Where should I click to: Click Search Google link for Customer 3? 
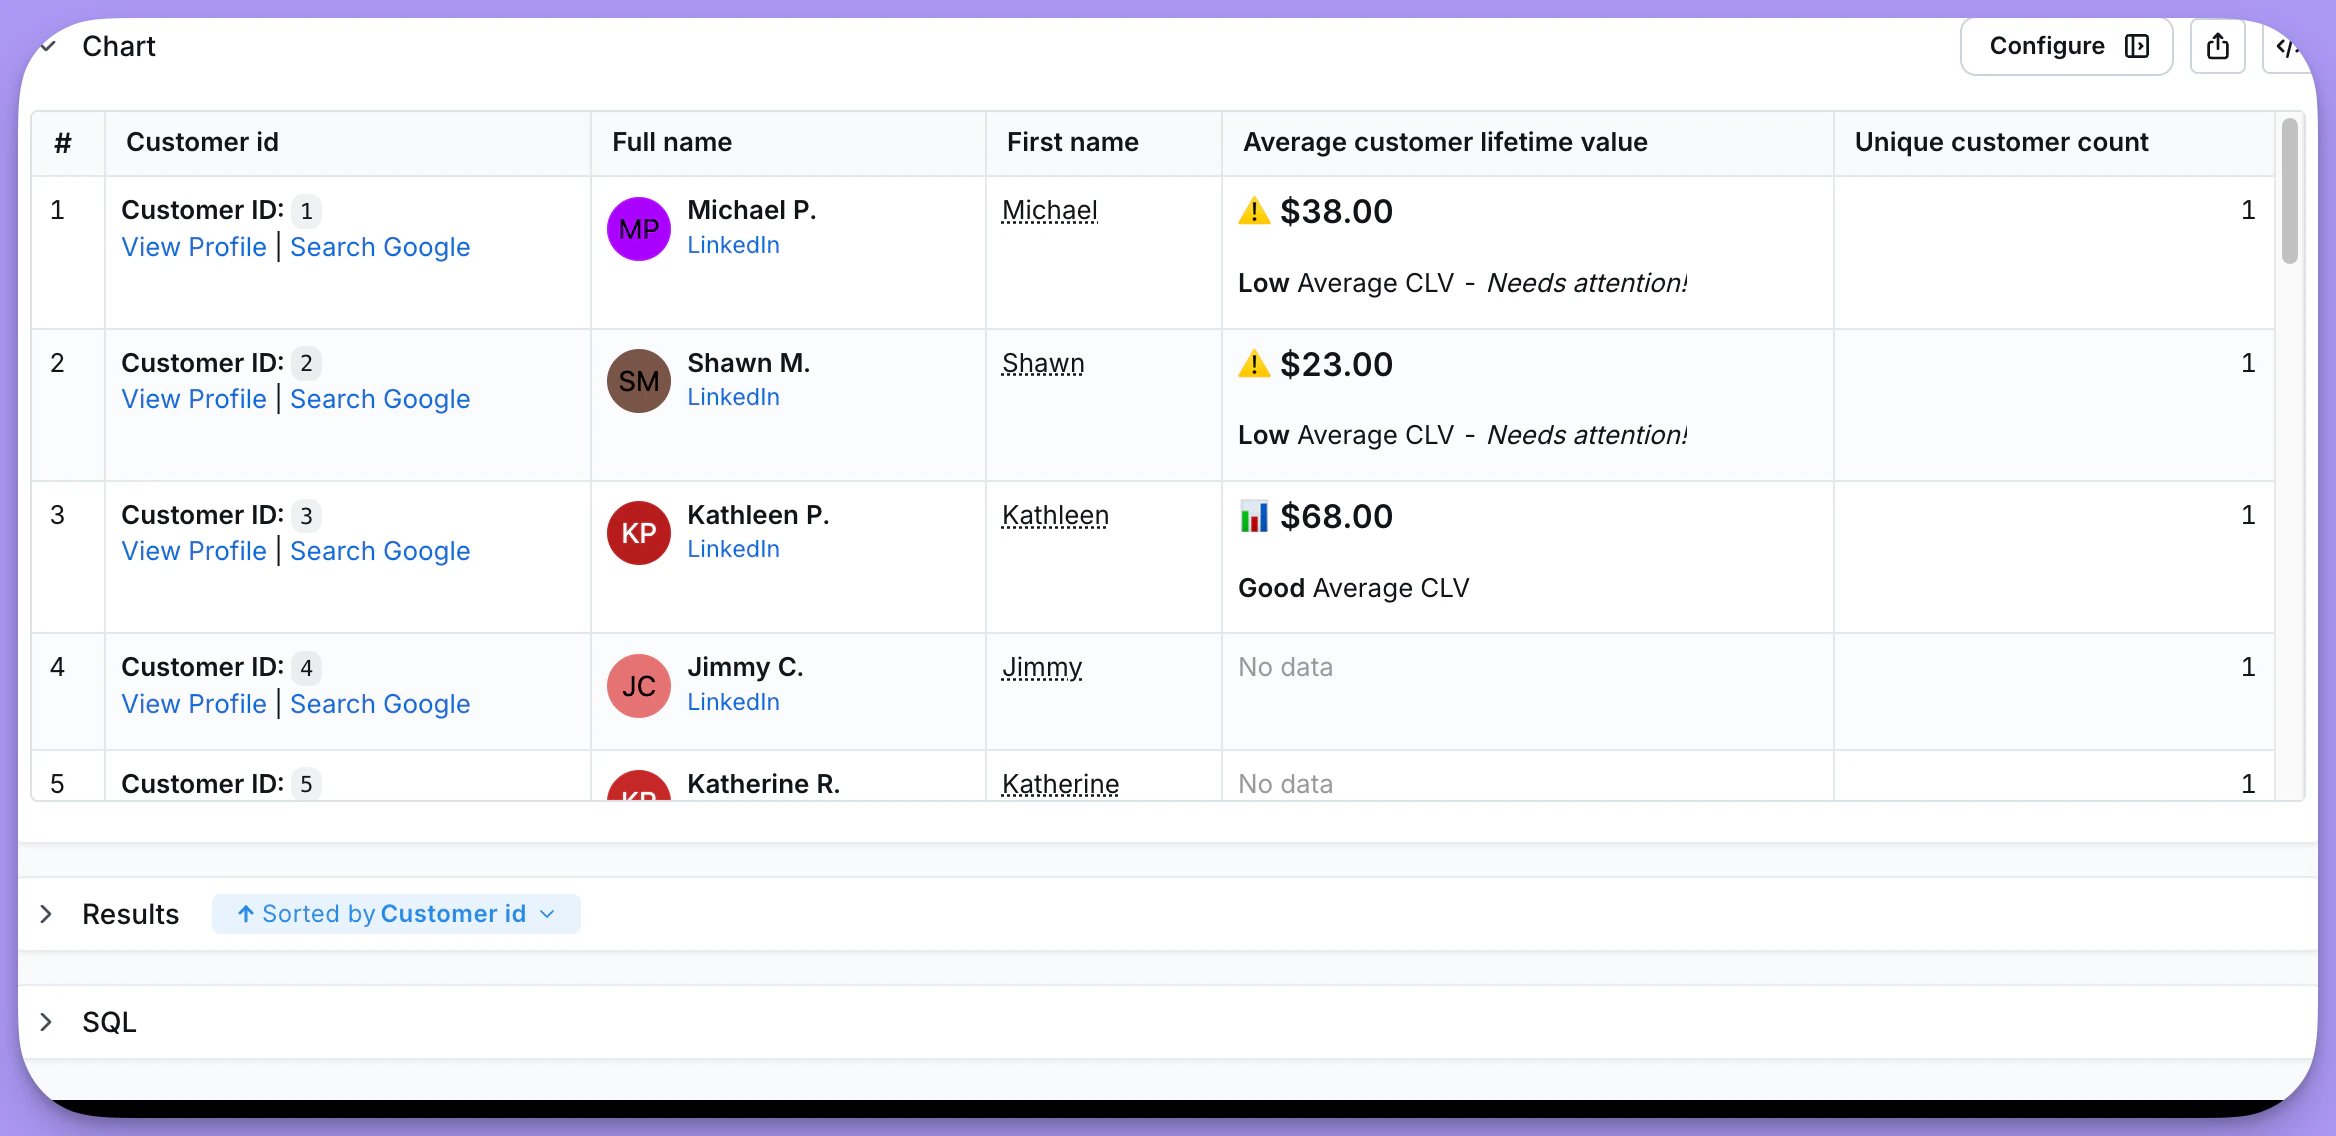click(x=380, y=551)
